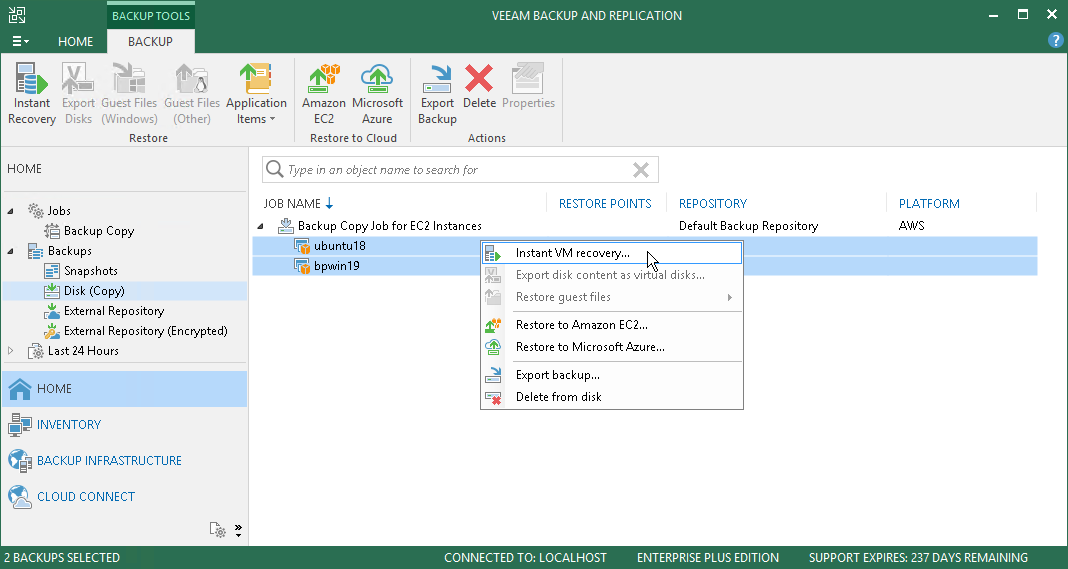
Task: Click '2 BACKUPS SELECTED' status text
Action: point(62,557)
